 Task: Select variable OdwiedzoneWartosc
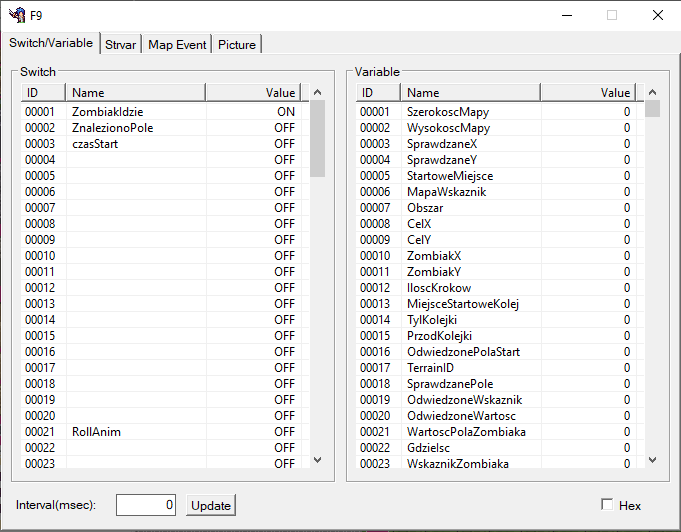coord(500,416)
